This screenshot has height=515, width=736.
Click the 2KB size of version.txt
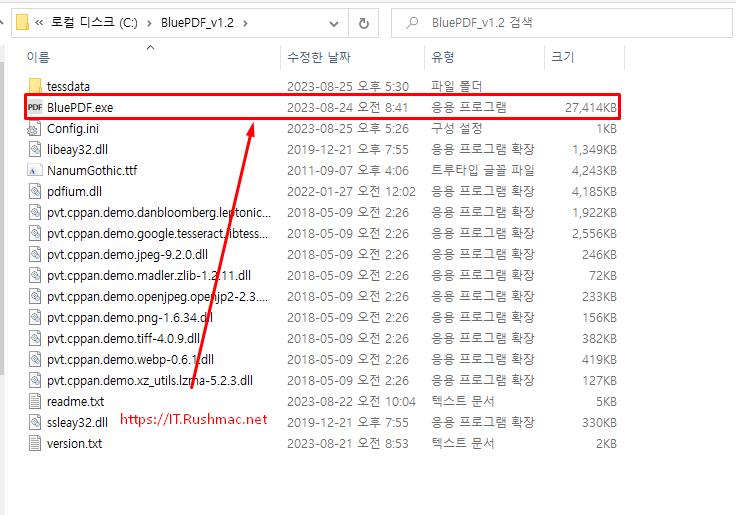[606, 444]
